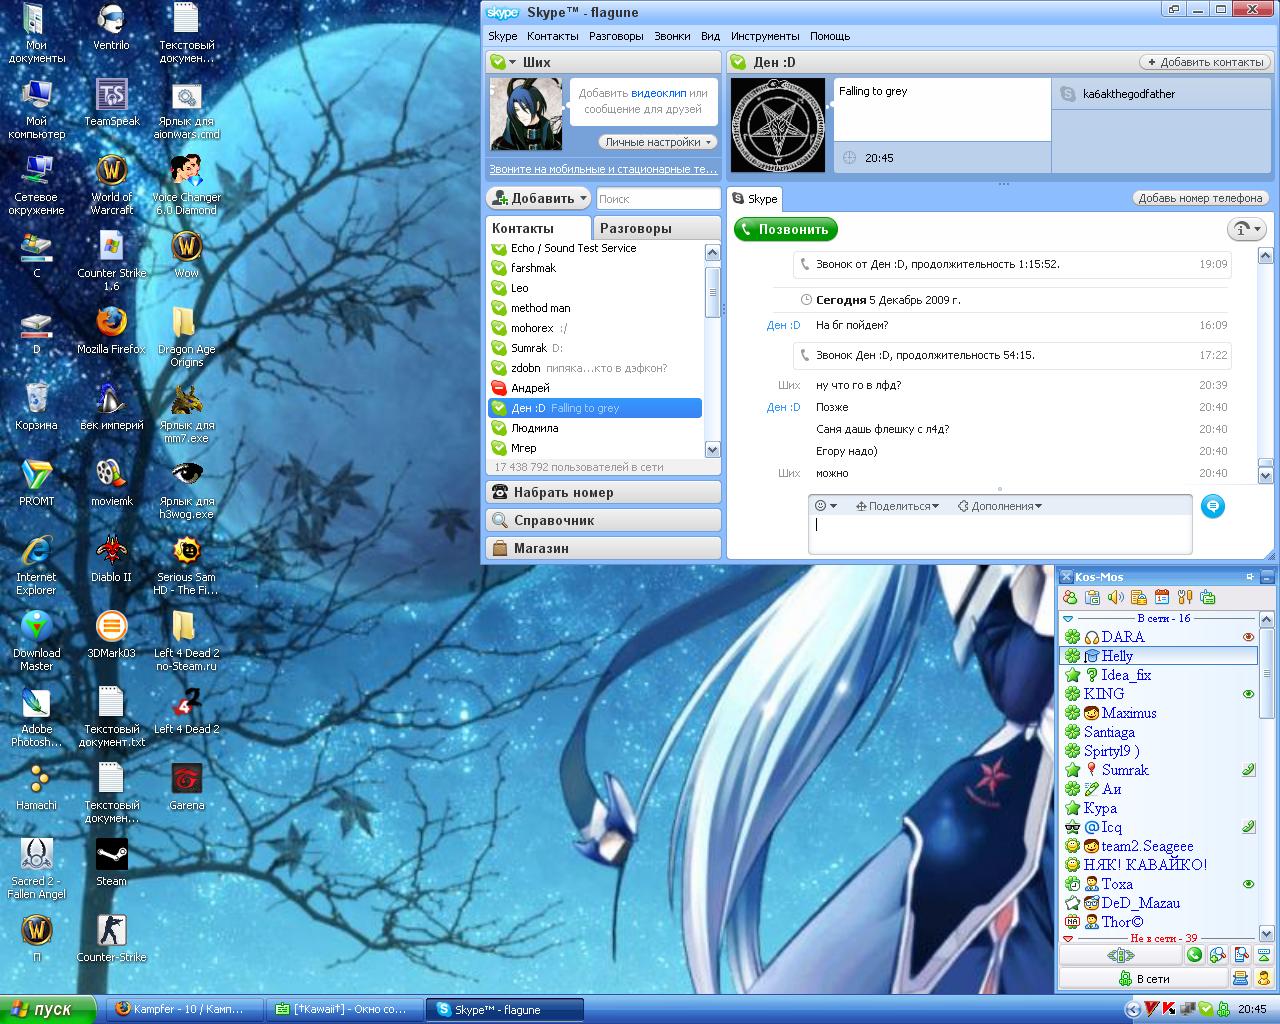Open the Контакты menu in Skype menu bar
Screen dimensions: 1280x1024
[553, 36]
